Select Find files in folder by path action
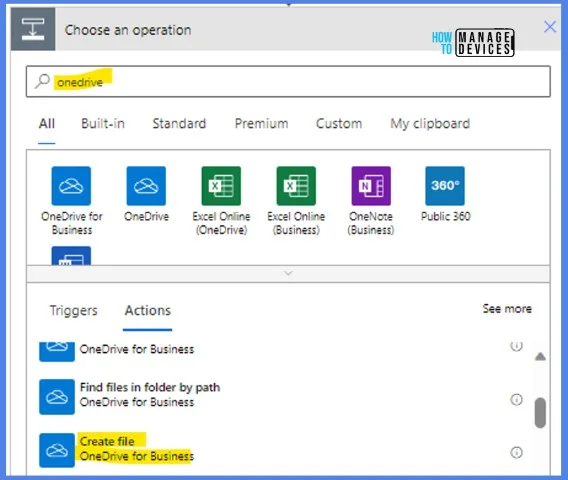 coord(282,397)
